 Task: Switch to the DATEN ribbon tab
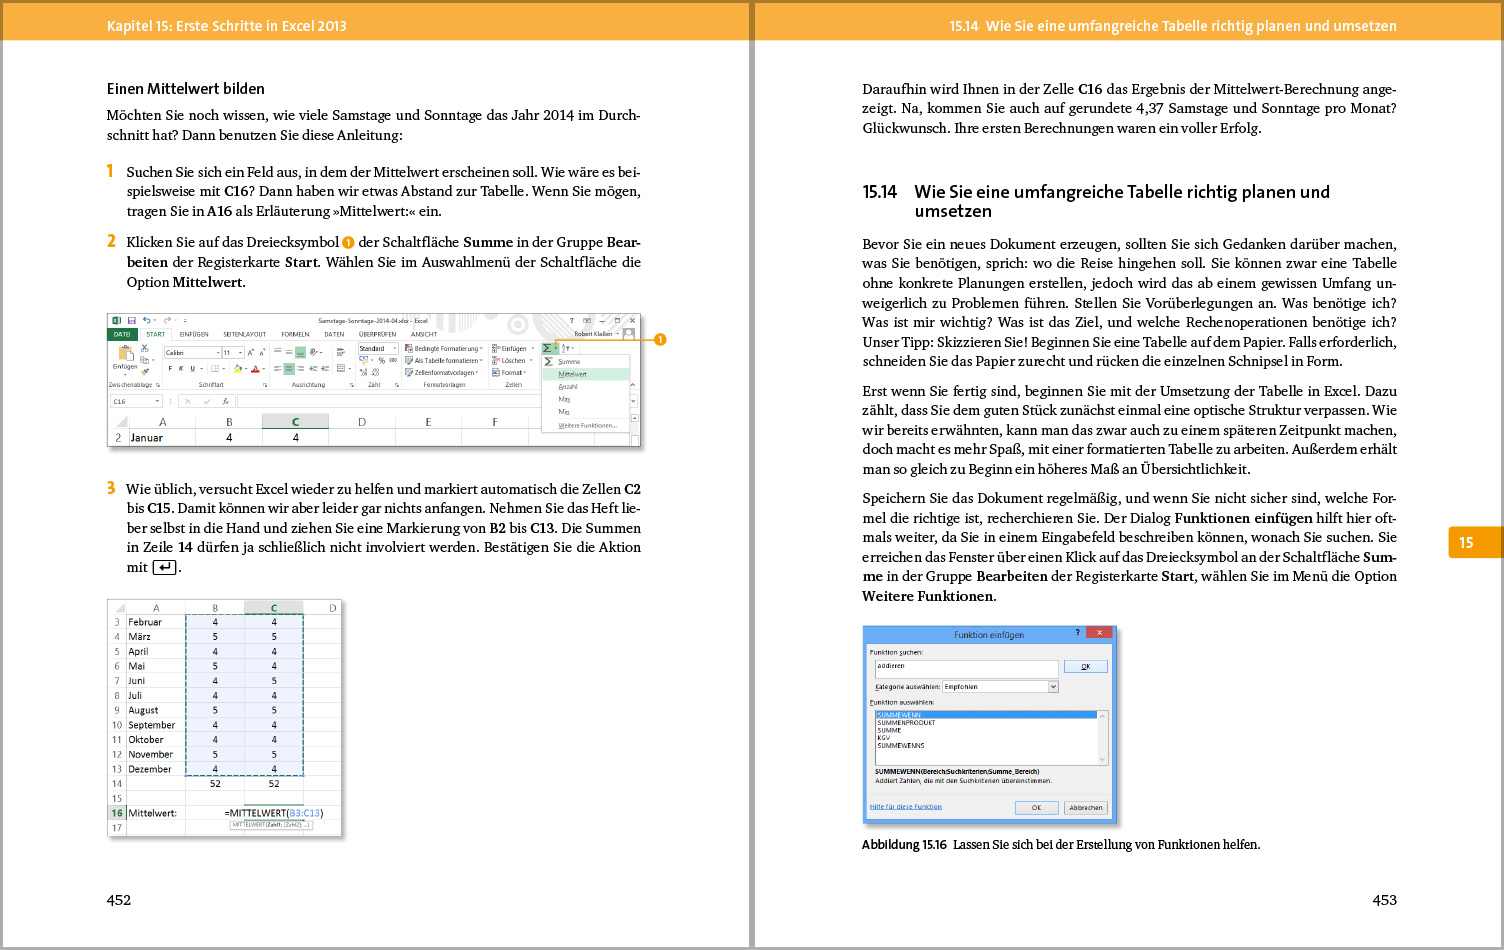click(x=334, y=335)
